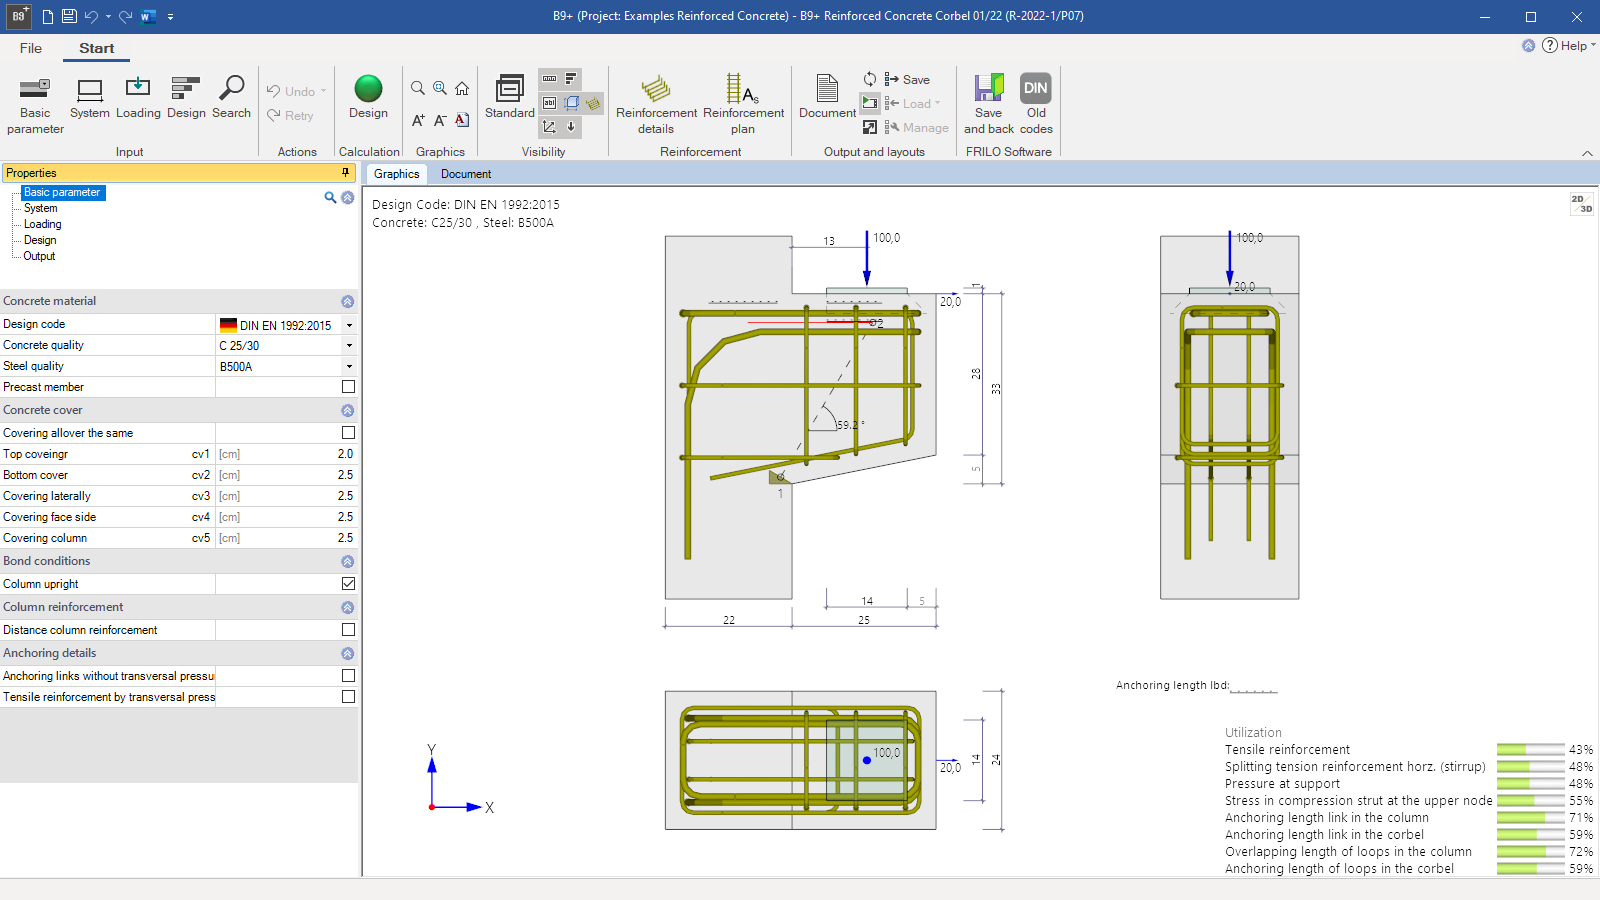Screen dimensions: 1600x900
Task: Open the Design code dropdown
Action: tap(349, 325)
